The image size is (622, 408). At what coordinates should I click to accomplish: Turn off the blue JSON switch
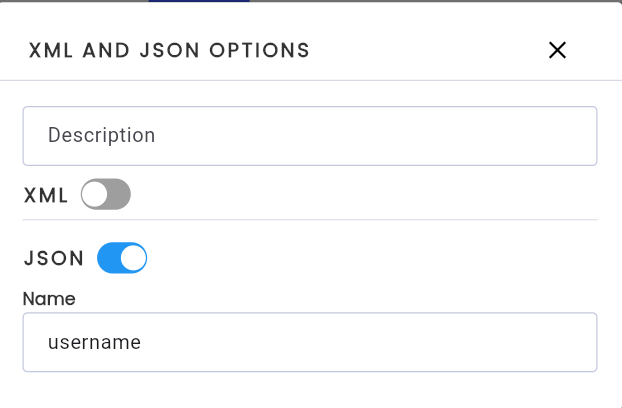(122, 258)
